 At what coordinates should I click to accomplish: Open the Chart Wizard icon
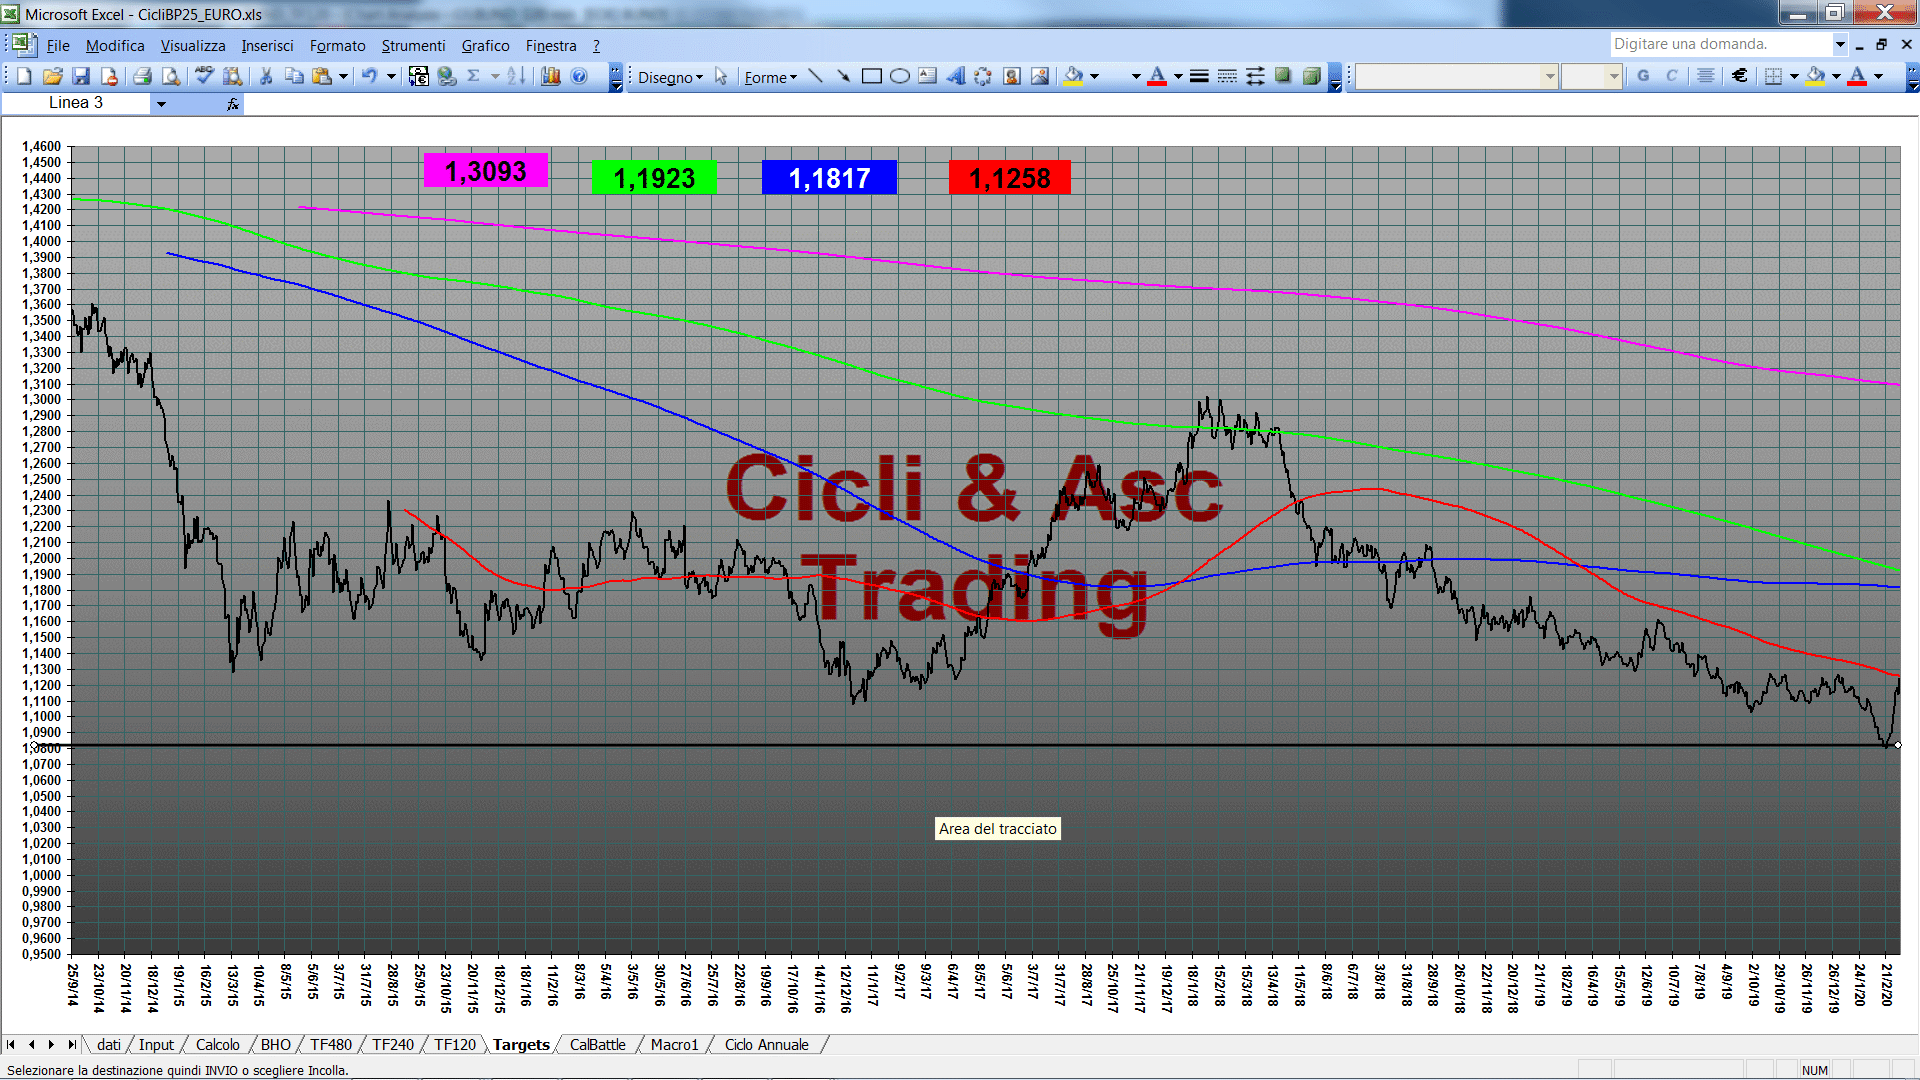pyautogui.click(x=551, y=77)
